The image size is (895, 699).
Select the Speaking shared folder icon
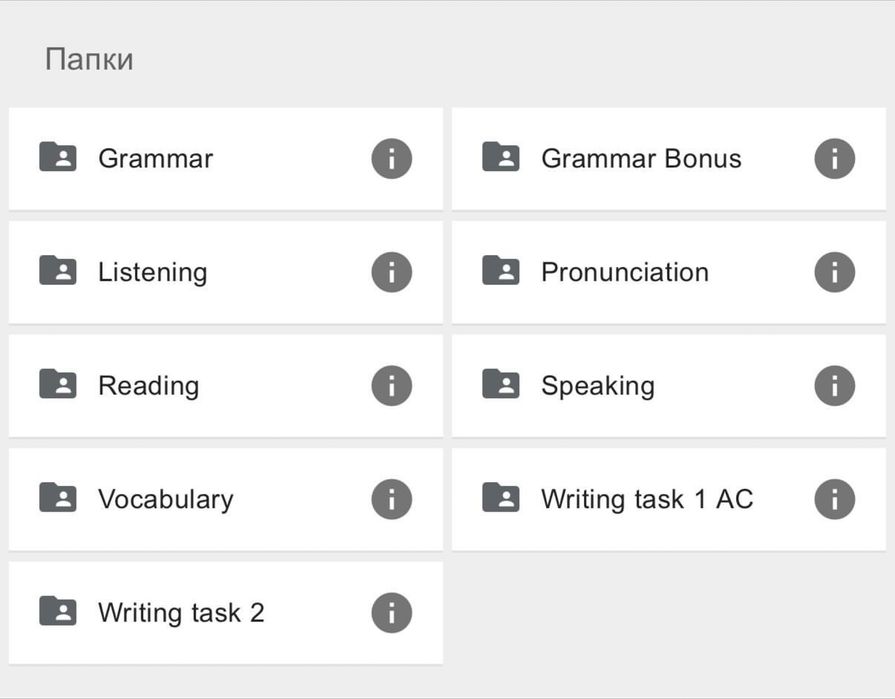coord(501,384)
